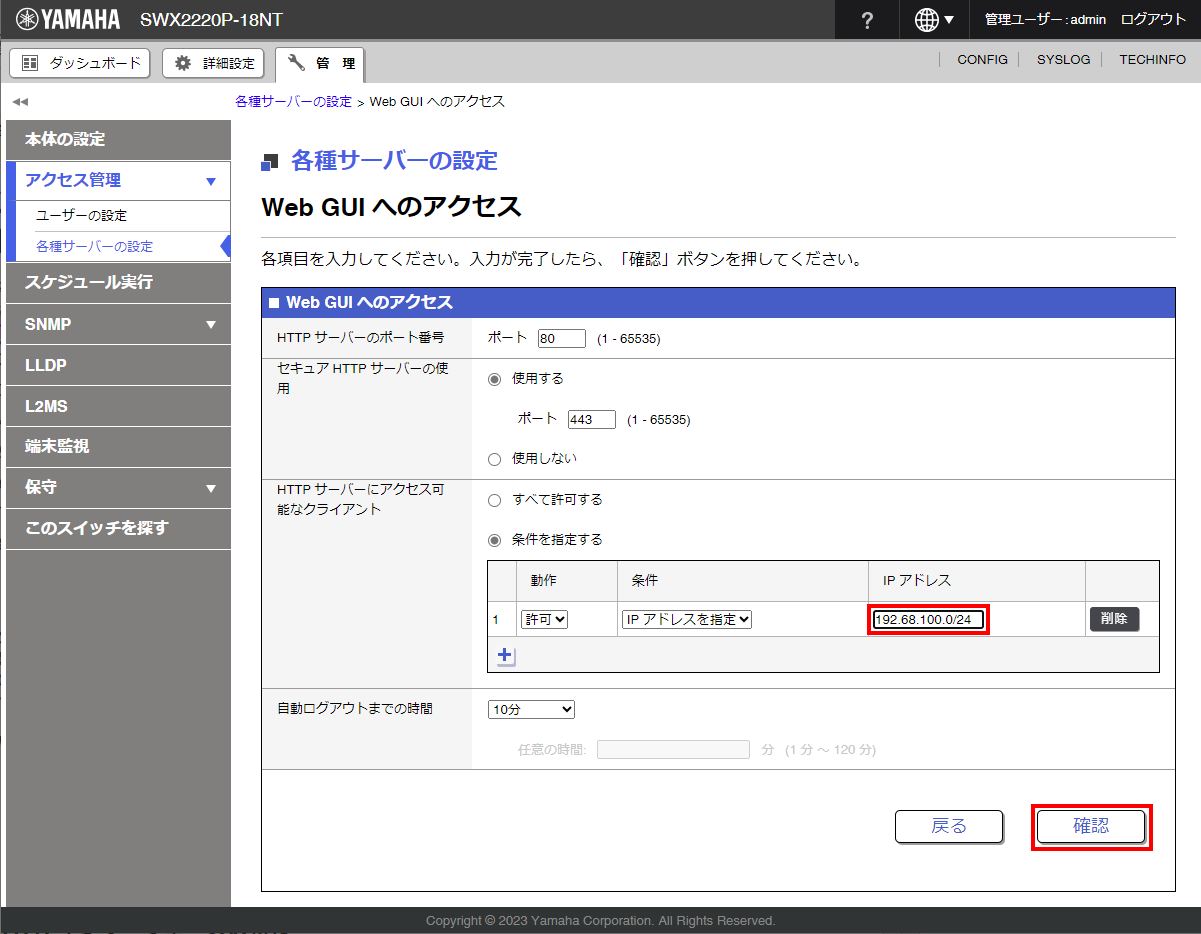Select 条件を指定する radio button
The width and height of the screenshot is (1201, 934).
click(x=494, y=540)
